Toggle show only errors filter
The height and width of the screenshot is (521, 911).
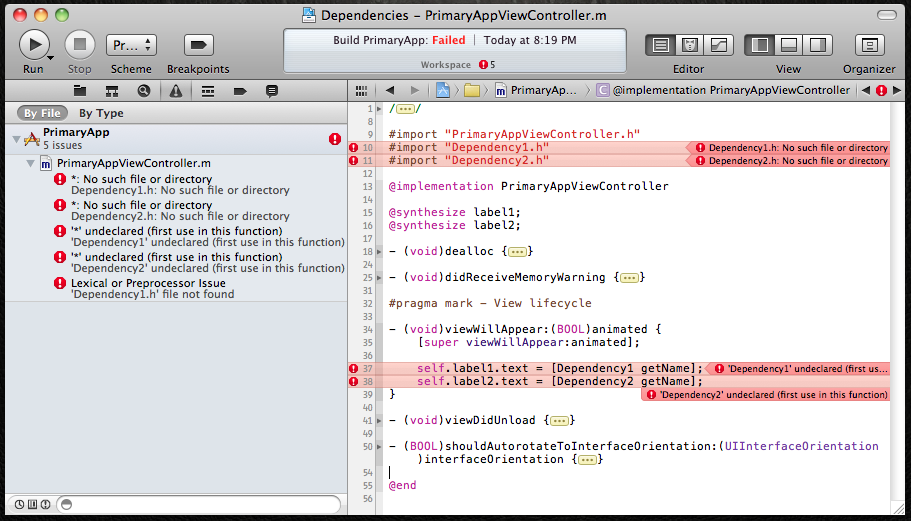coord(45,505)
